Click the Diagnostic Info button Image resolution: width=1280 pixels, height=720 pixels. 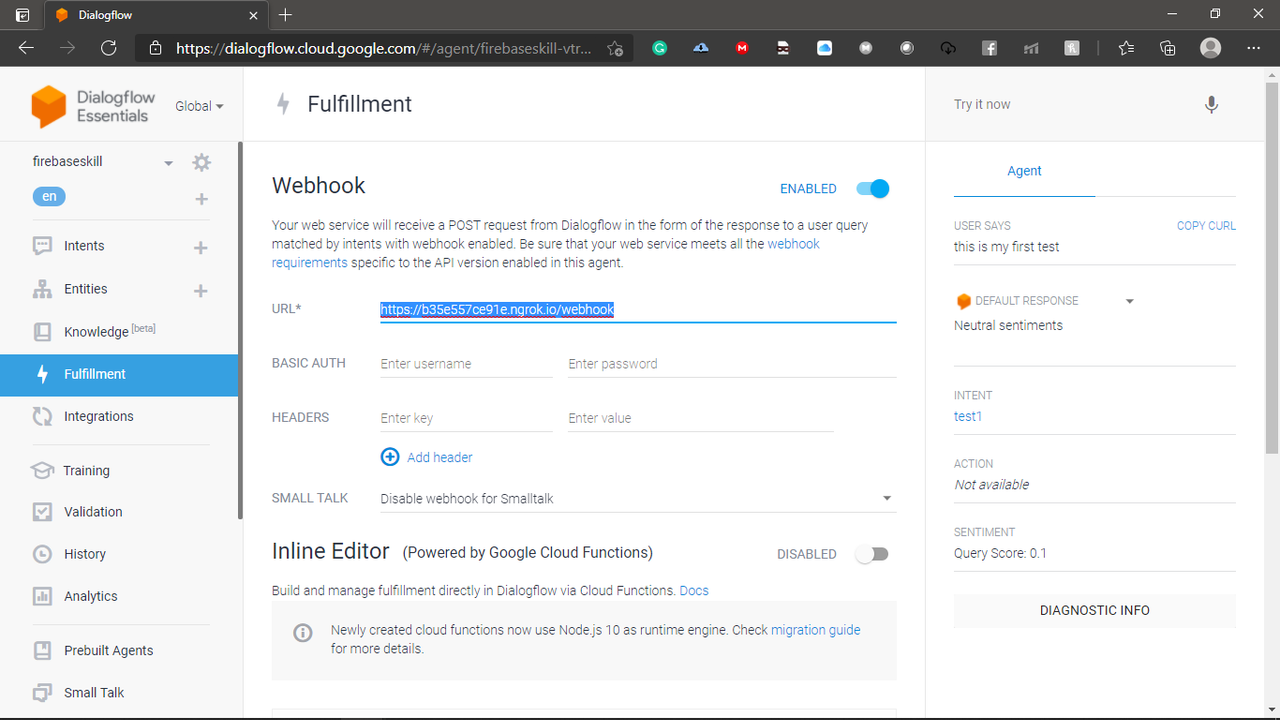coord(1094,610)
